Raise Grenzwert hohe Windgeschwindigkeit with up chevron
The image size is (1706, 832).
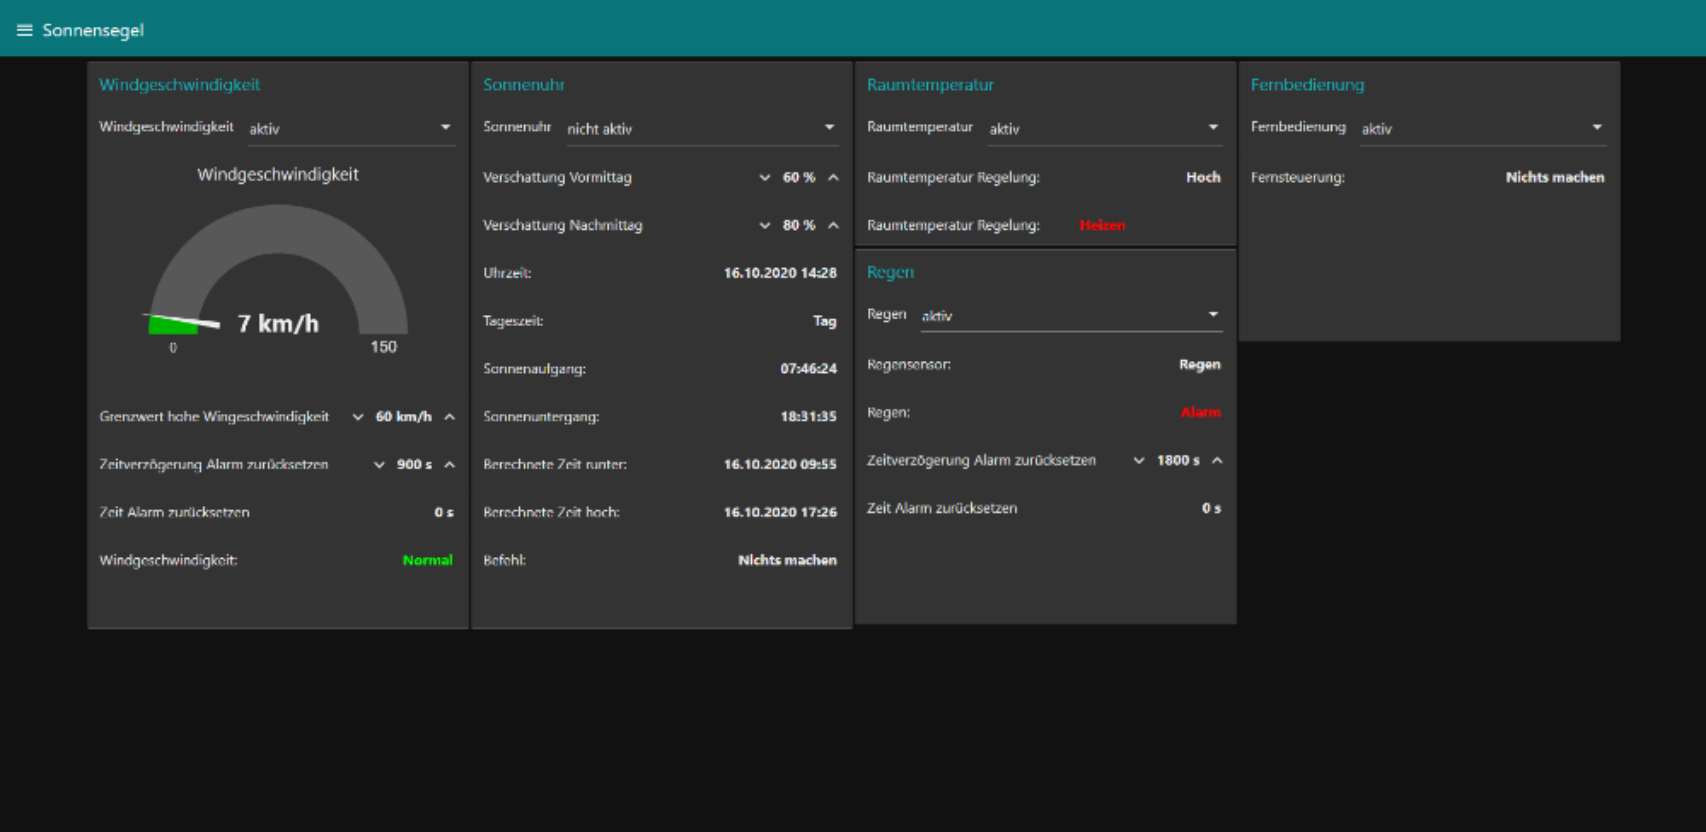click(449, 417)
